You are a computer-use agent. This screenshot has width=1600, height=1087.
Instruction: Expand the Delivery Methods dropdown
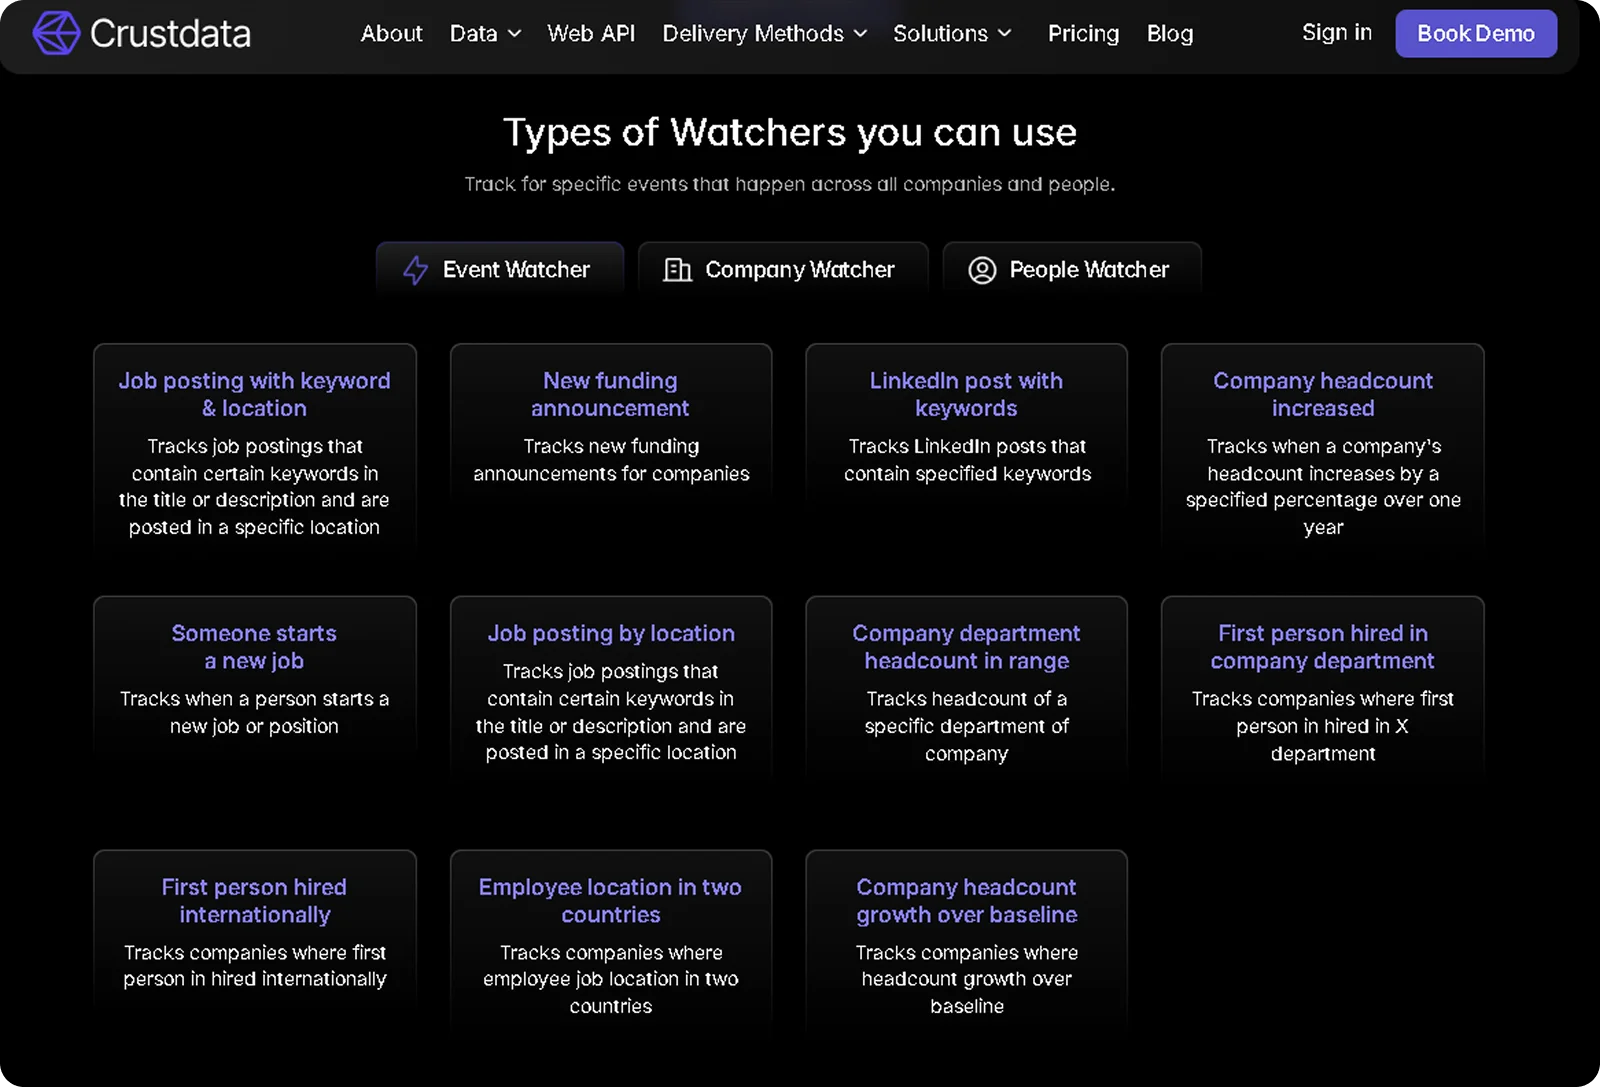(763, 33)
